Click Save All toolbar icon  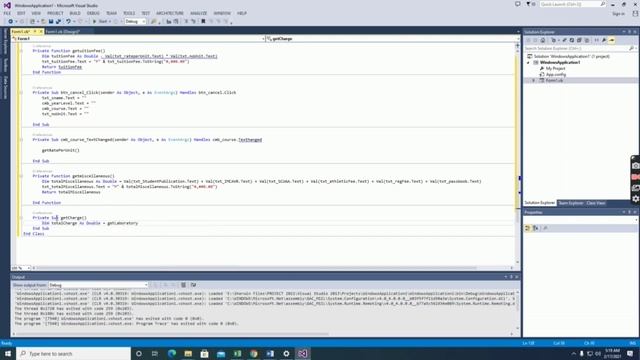(58, 21)
